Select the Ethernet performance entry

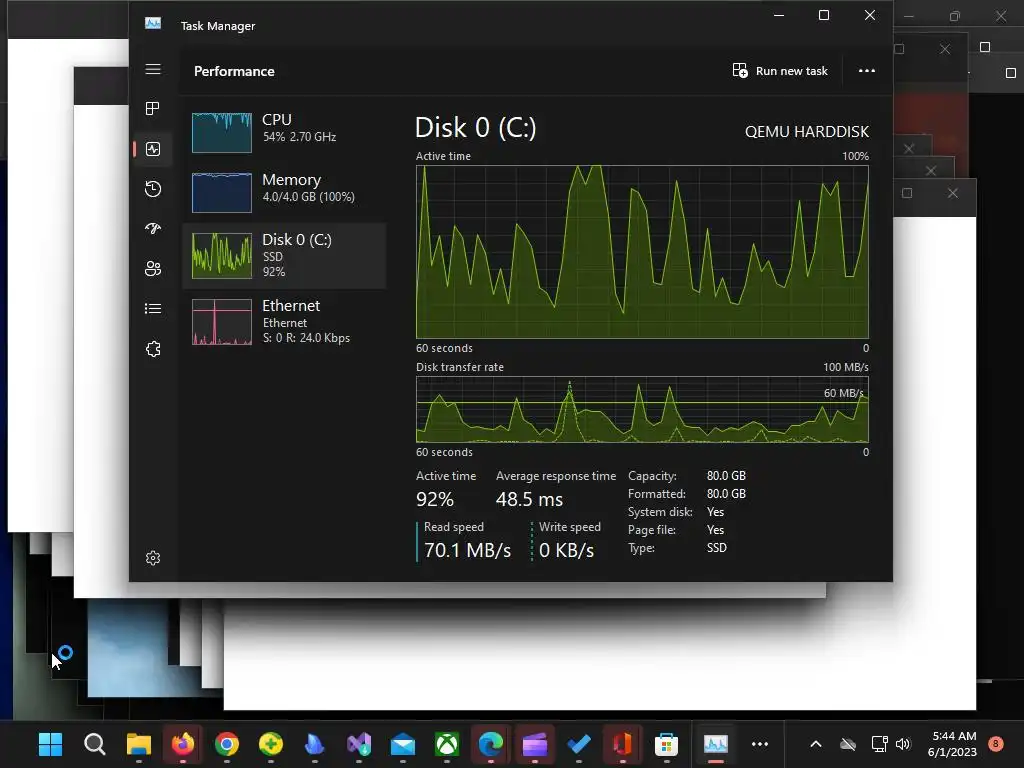285,321
